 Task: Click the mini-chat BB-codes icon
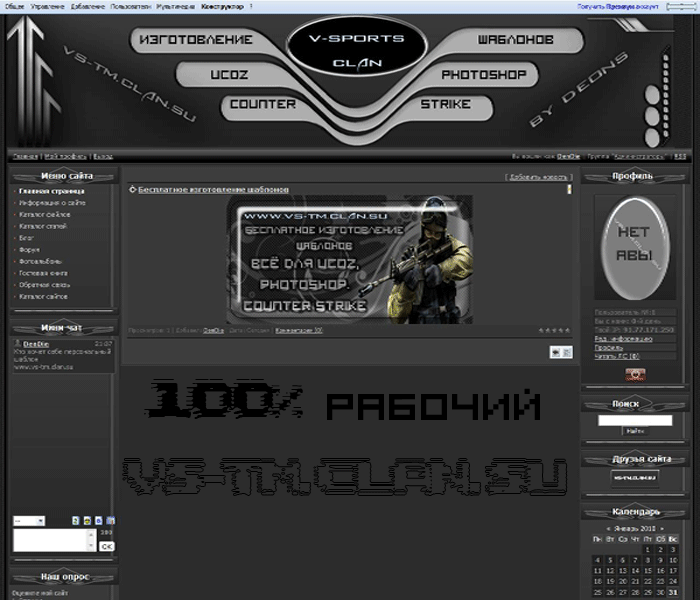click(99, 521)
